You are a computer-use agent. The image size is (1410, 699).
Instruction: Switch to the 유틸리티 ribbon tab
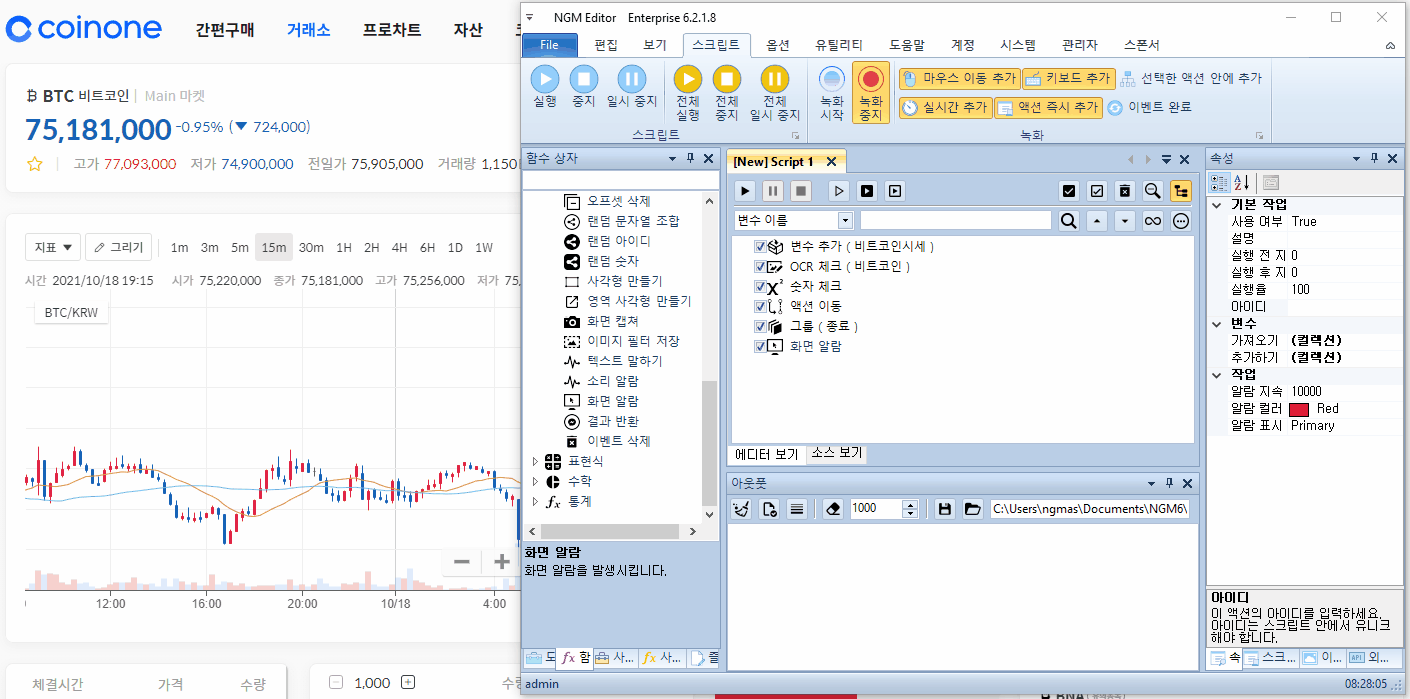[x=839, y=45]
